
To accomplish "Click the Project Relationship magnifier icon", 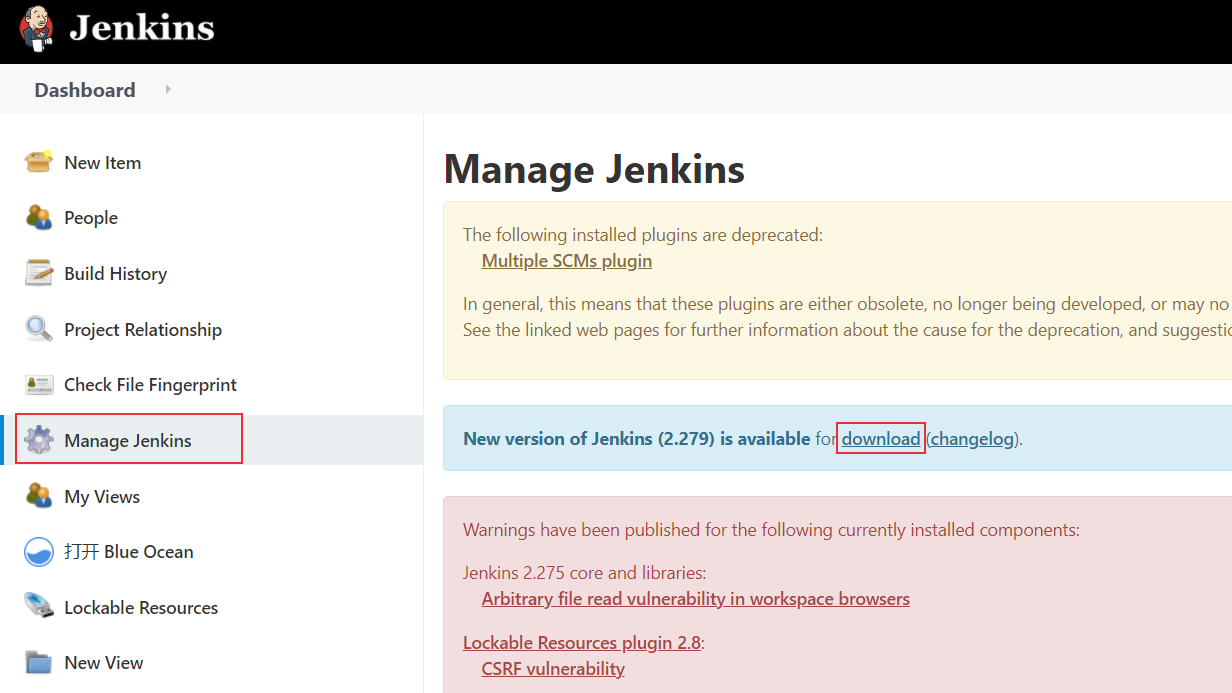I will (x=39, y=329).
